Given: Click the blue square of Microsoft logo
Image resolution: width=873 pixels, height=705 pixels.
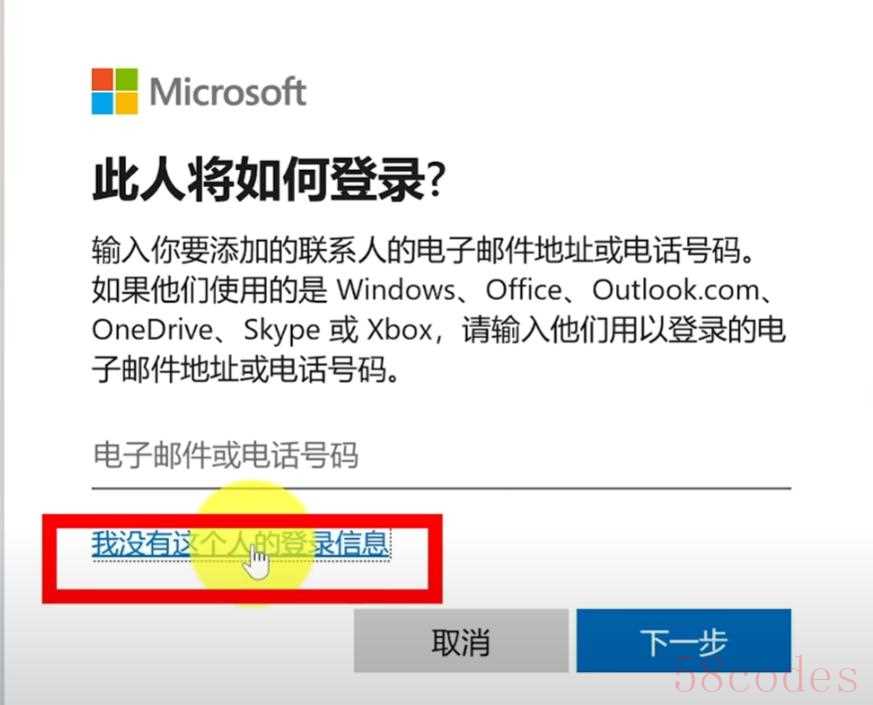Looking at the screenshot, I should [x=102, y=103].
